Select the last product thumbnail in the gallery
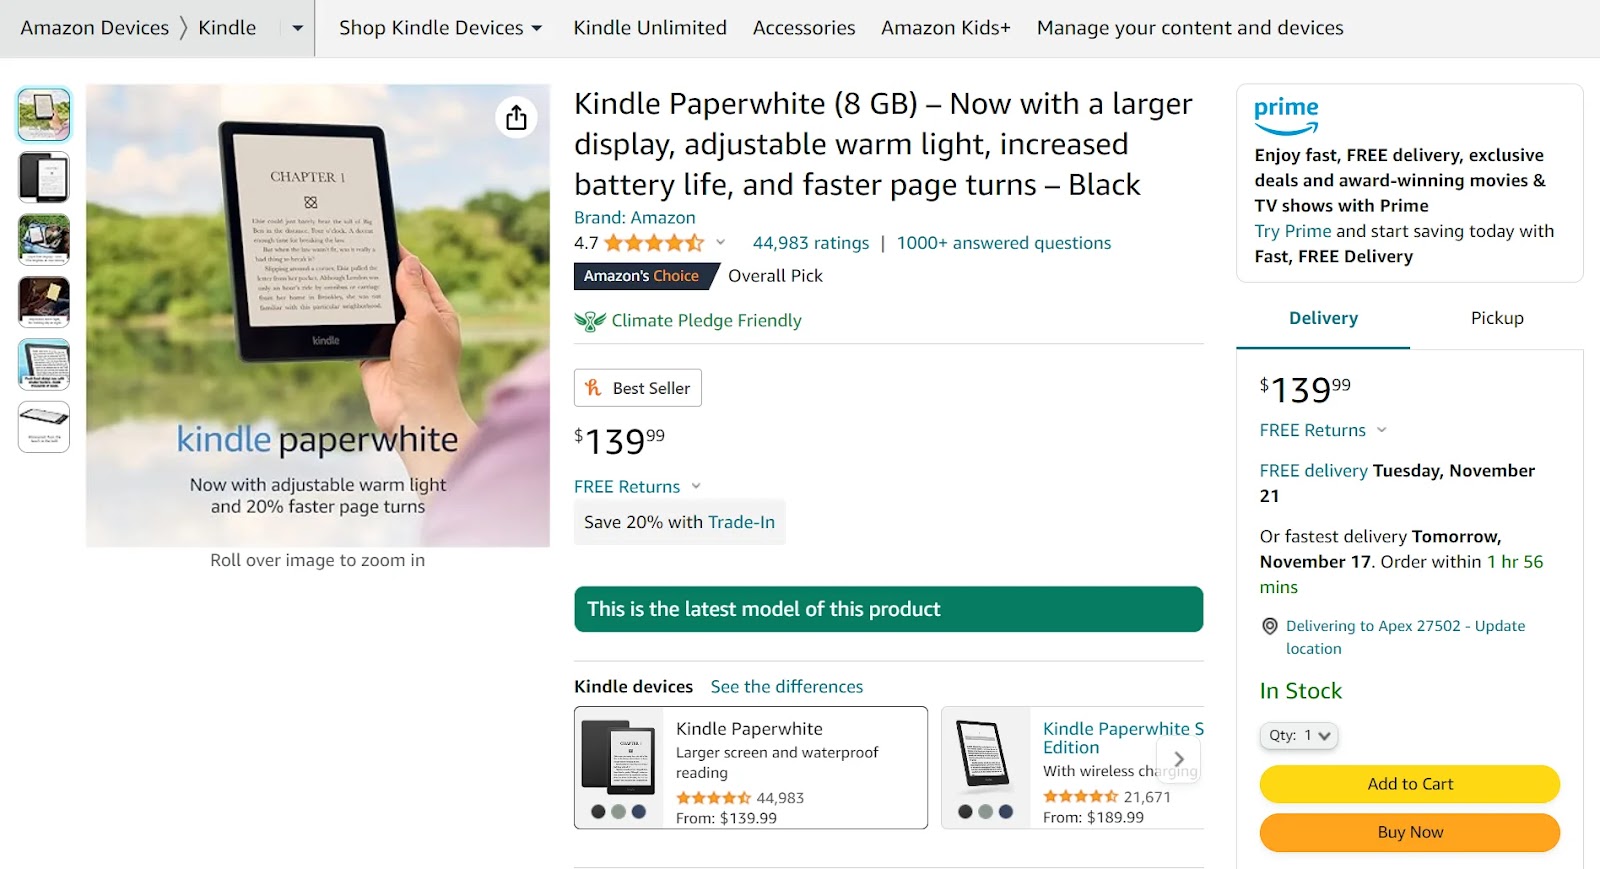Image resolution: width=1600 pixels, height=869 pixels. pos(43,427)
